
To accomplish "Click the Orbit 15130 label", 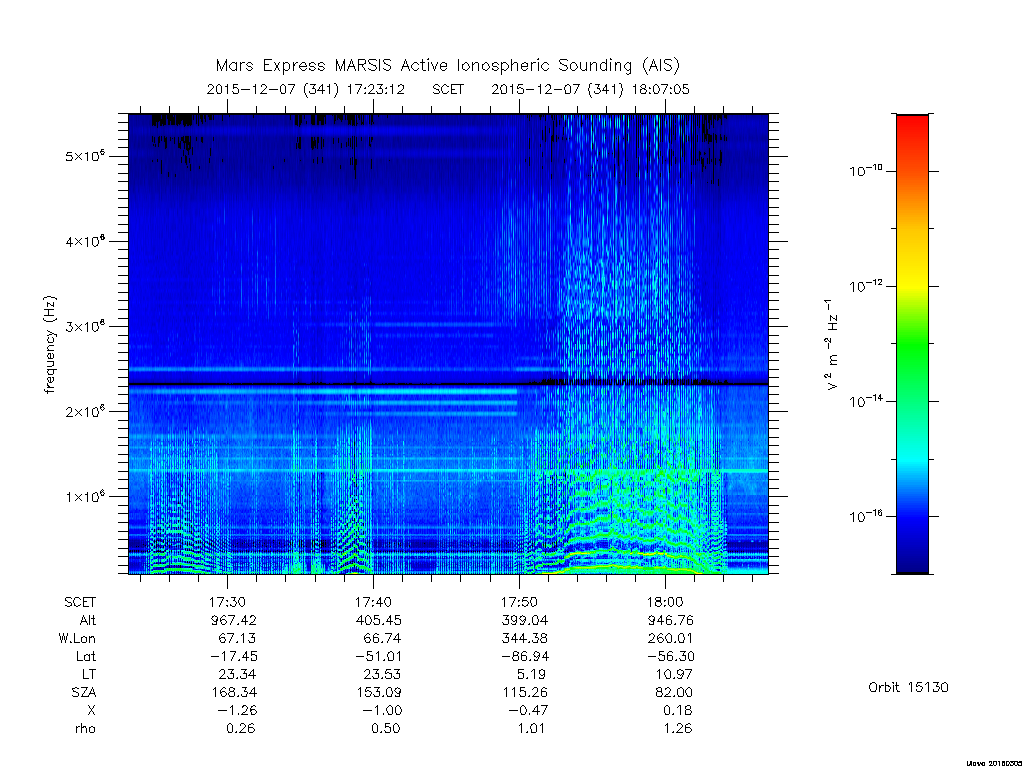I will pyautogui.click(x=908, y=687).
